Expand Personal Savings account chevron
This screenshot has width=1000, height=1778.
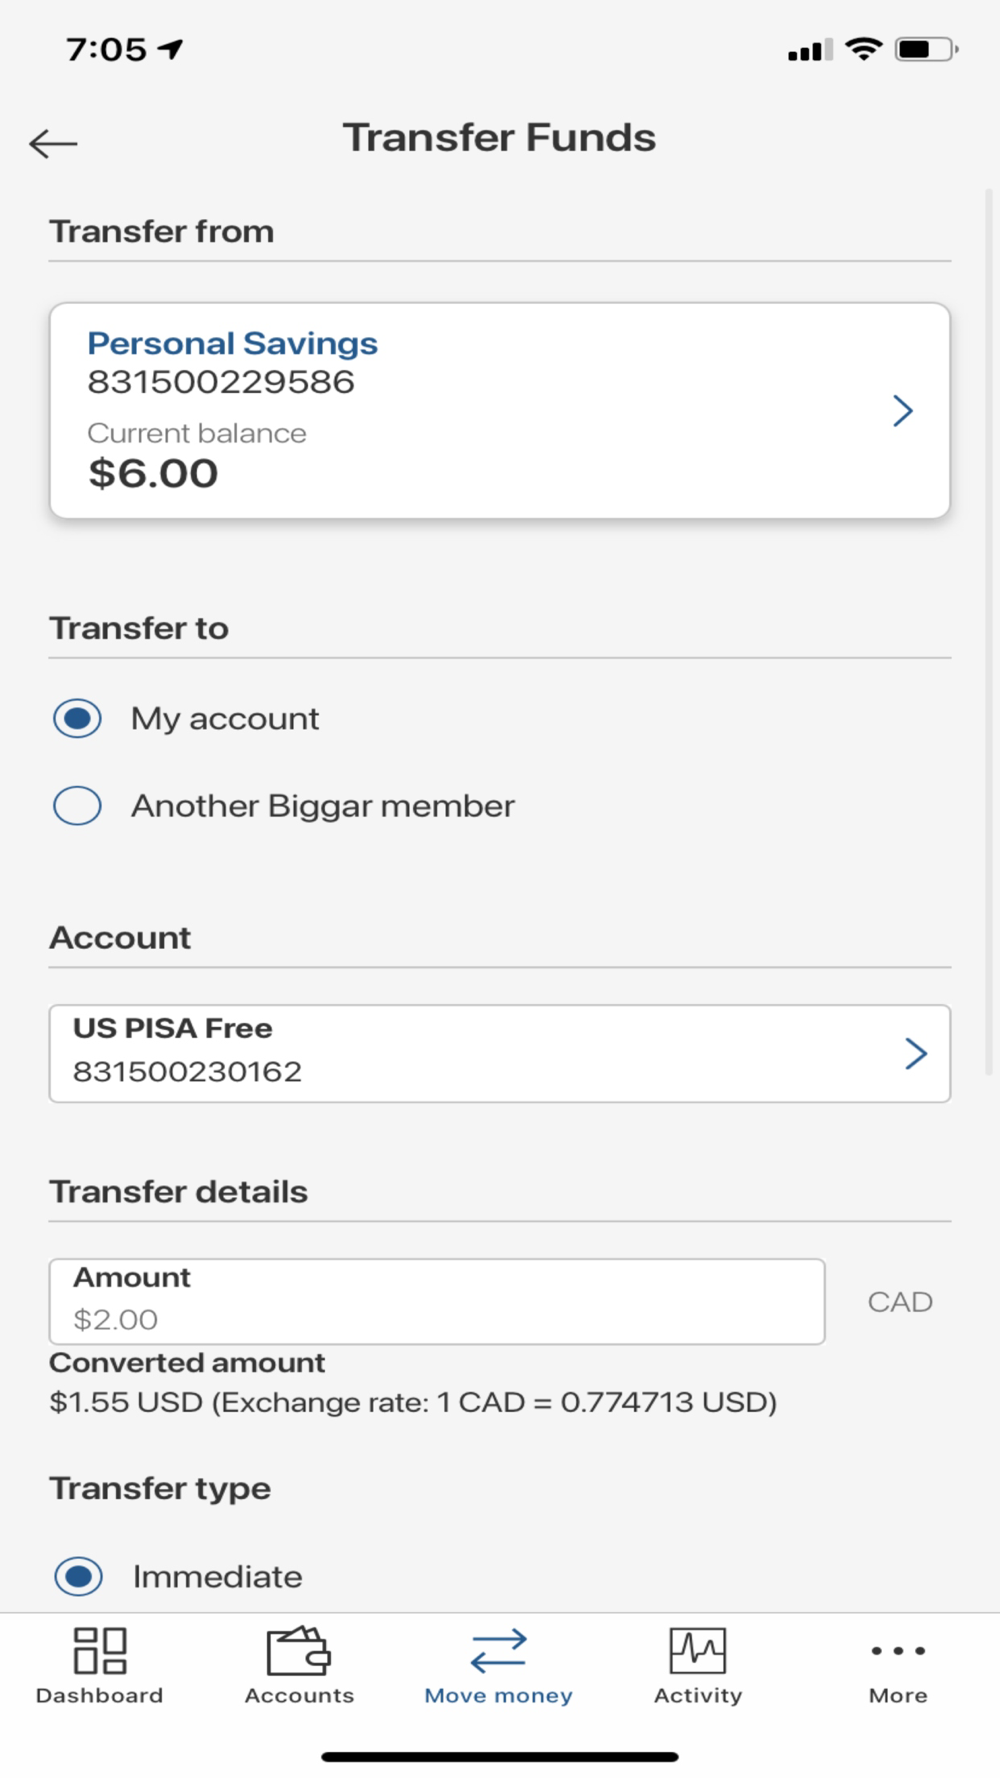[x=903, y=411]
